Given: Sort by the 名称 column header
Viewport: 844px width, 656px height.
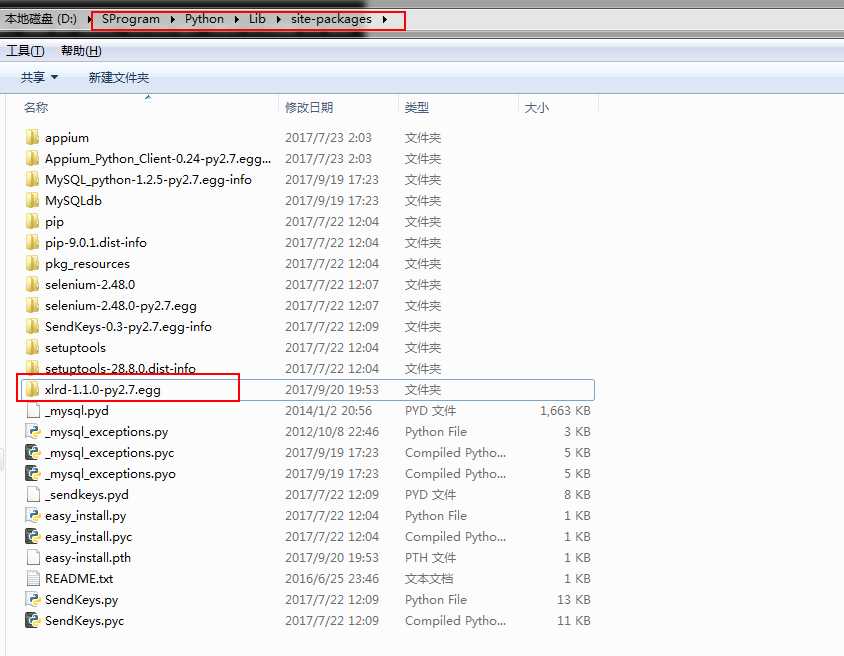Looking at the screenshot, I should click(36, 108).
